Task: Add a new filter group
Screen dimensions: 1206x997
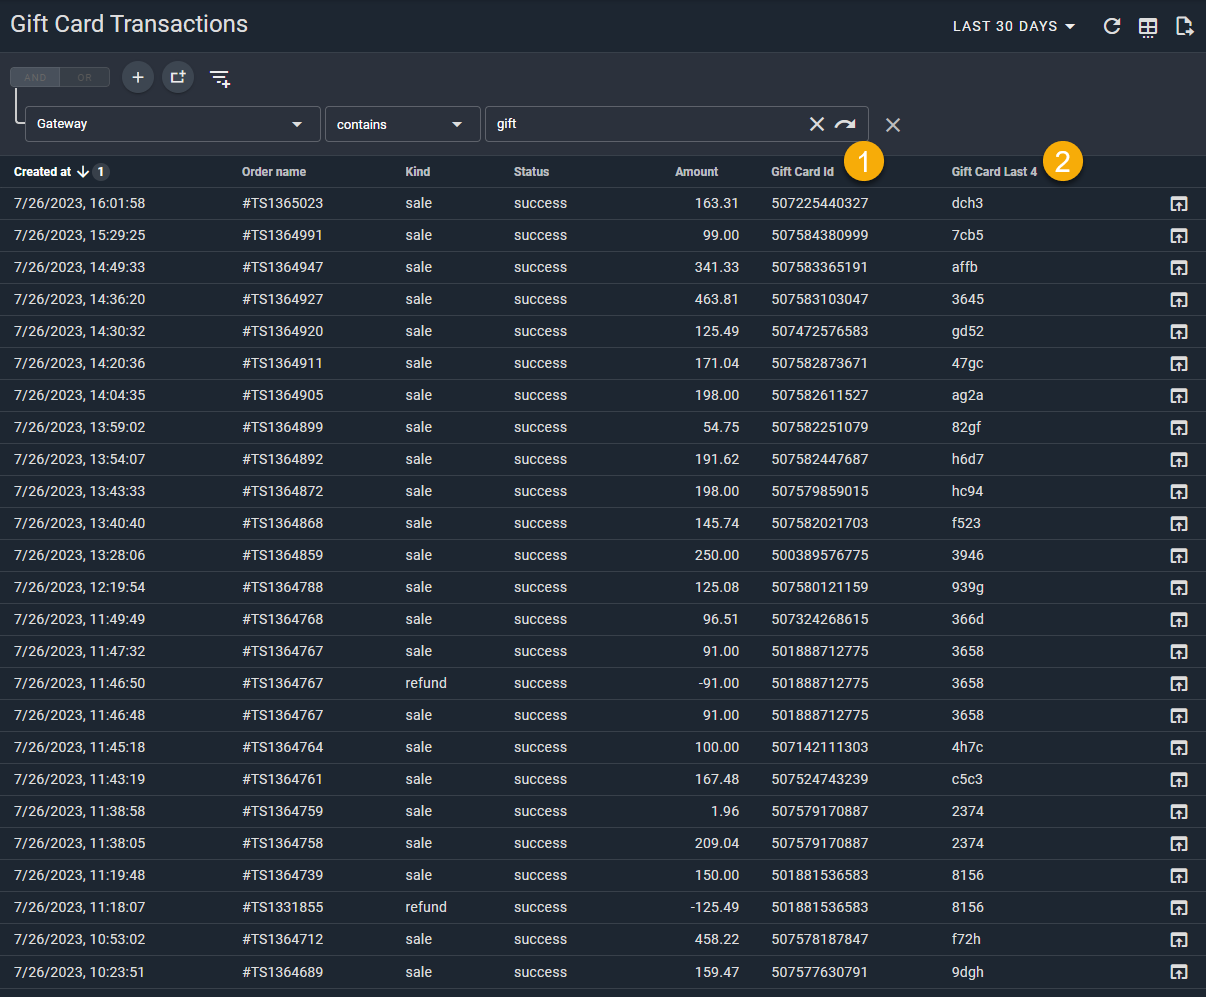Action: 178,77
